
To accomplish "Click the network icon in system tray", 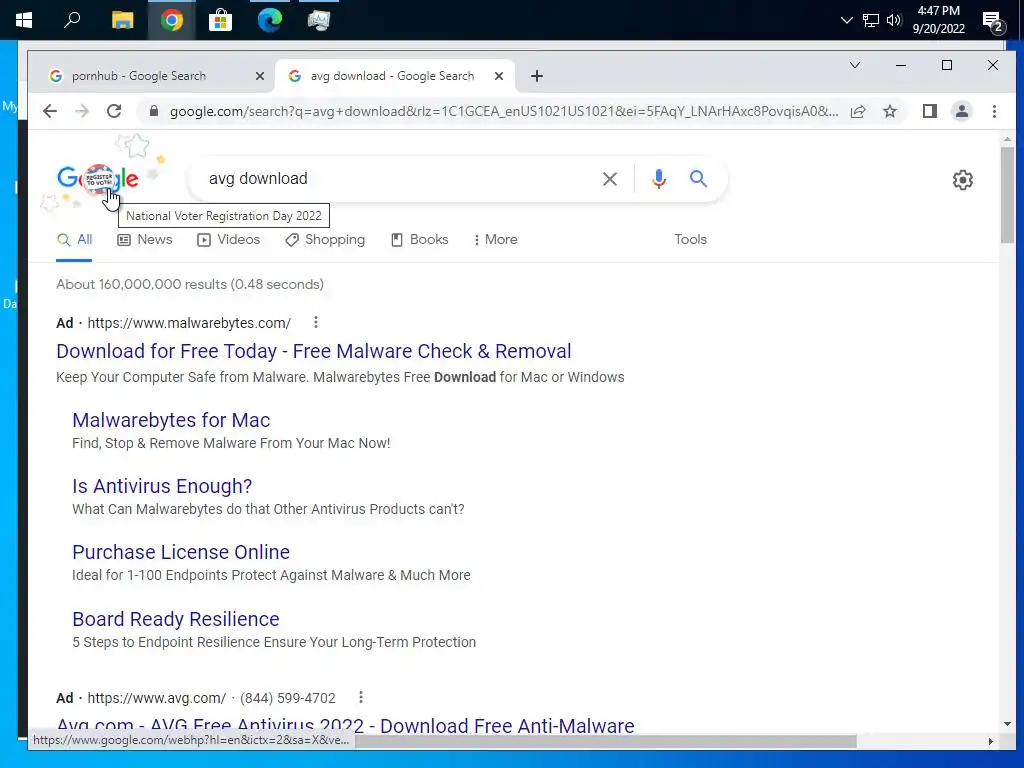I will pos(871,20).
